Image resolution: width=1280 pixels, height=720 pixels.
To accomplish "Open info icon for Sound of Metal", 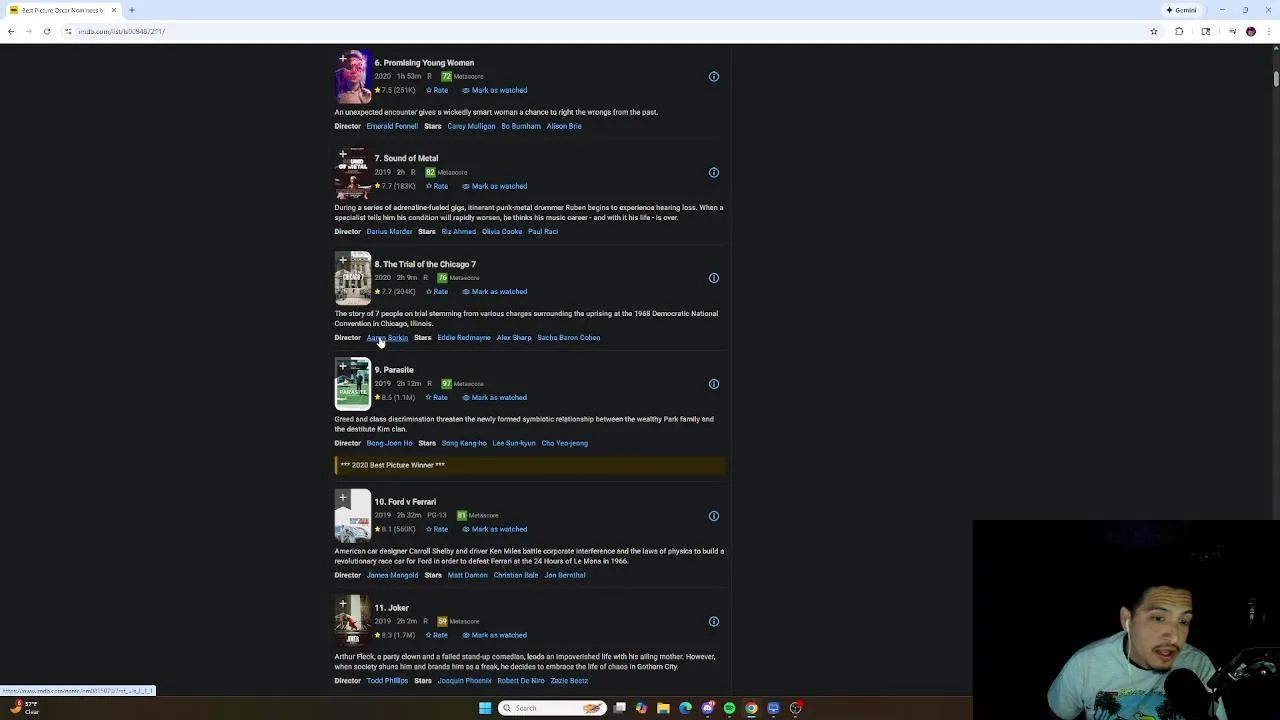I will point(714,173).
